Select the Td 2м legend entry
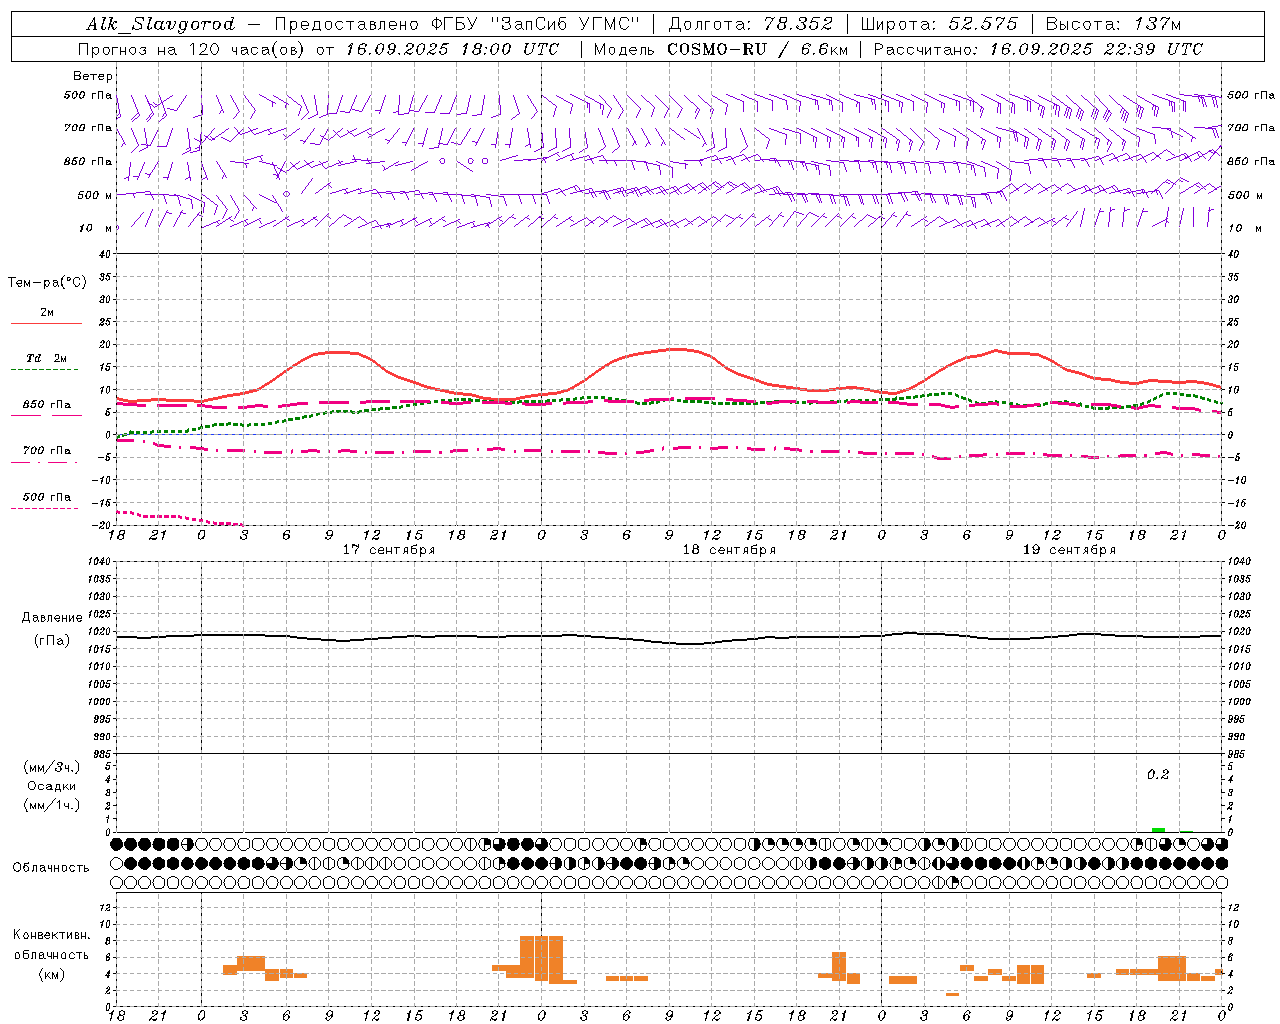 click(x=46, y=359)
